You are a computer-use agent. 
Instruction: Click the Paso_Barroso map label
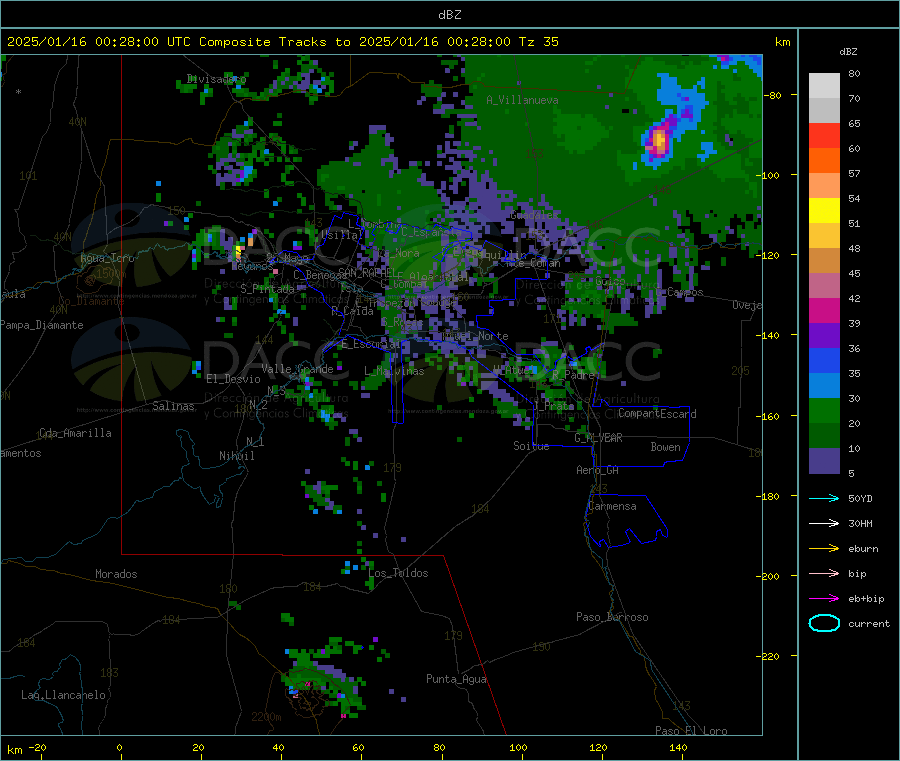pyautogui.click(x=612, y=618)
